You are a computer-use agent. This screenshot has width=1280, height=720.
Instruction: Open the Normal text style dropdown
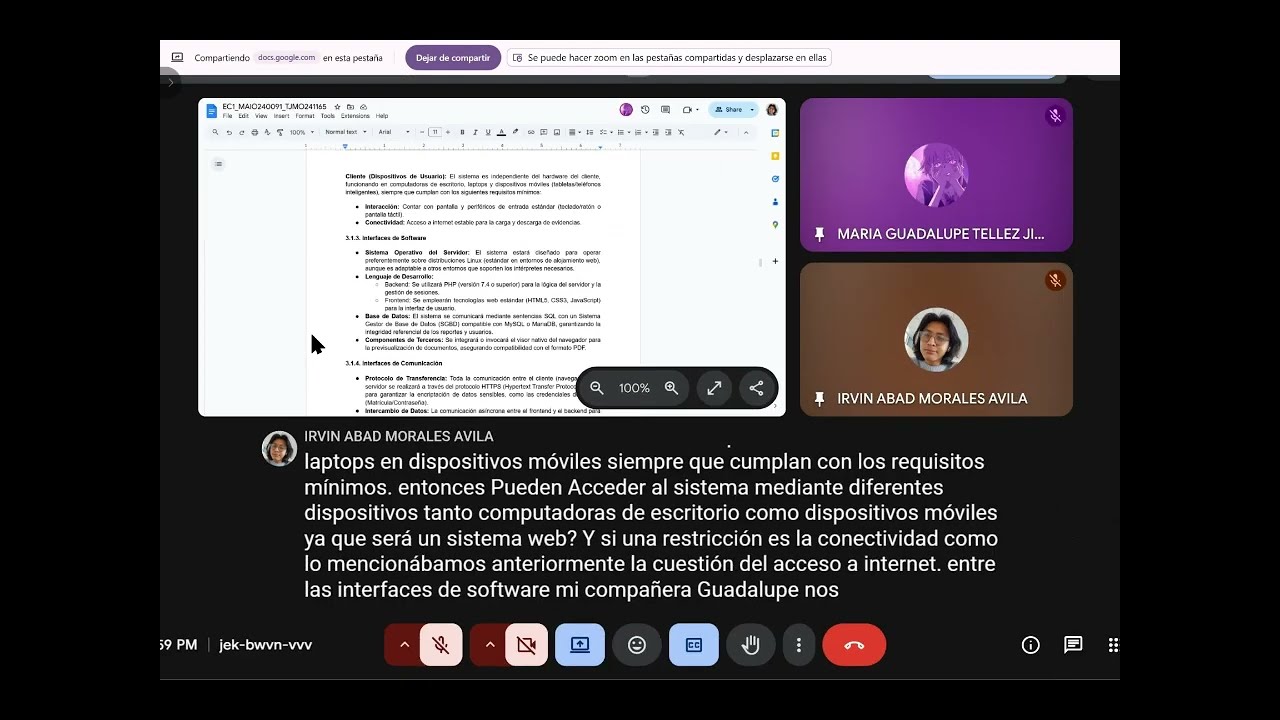(346, 132)
